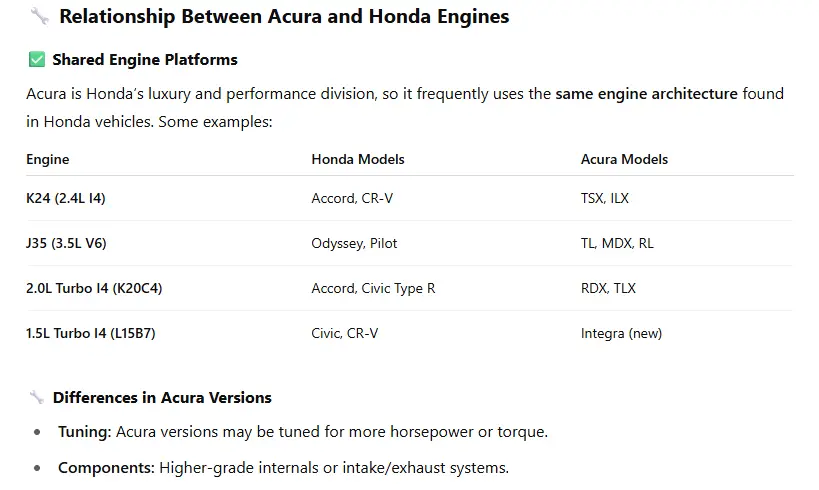Screen dimensions: 819x490
Task: Select the Integra (new) cell
Action: pos(621,333)
